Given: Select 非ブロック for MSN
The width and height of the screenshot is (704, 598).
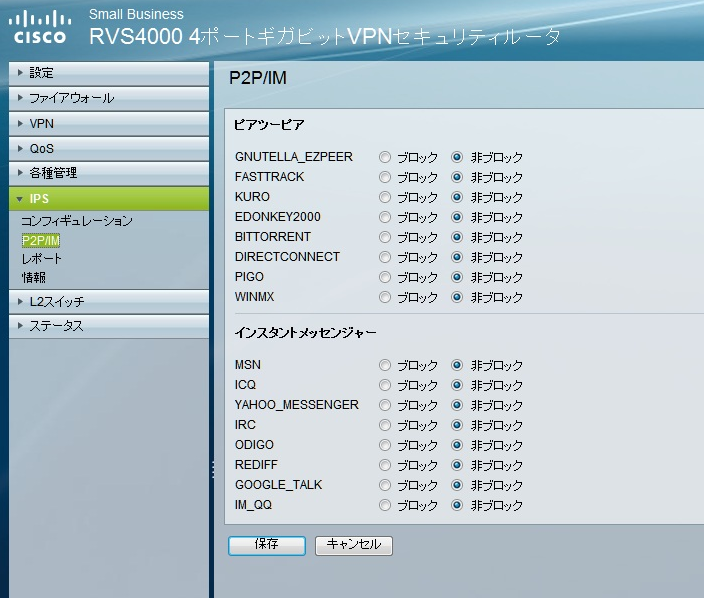Looking at the screenshot, I should tap(457, 365).
